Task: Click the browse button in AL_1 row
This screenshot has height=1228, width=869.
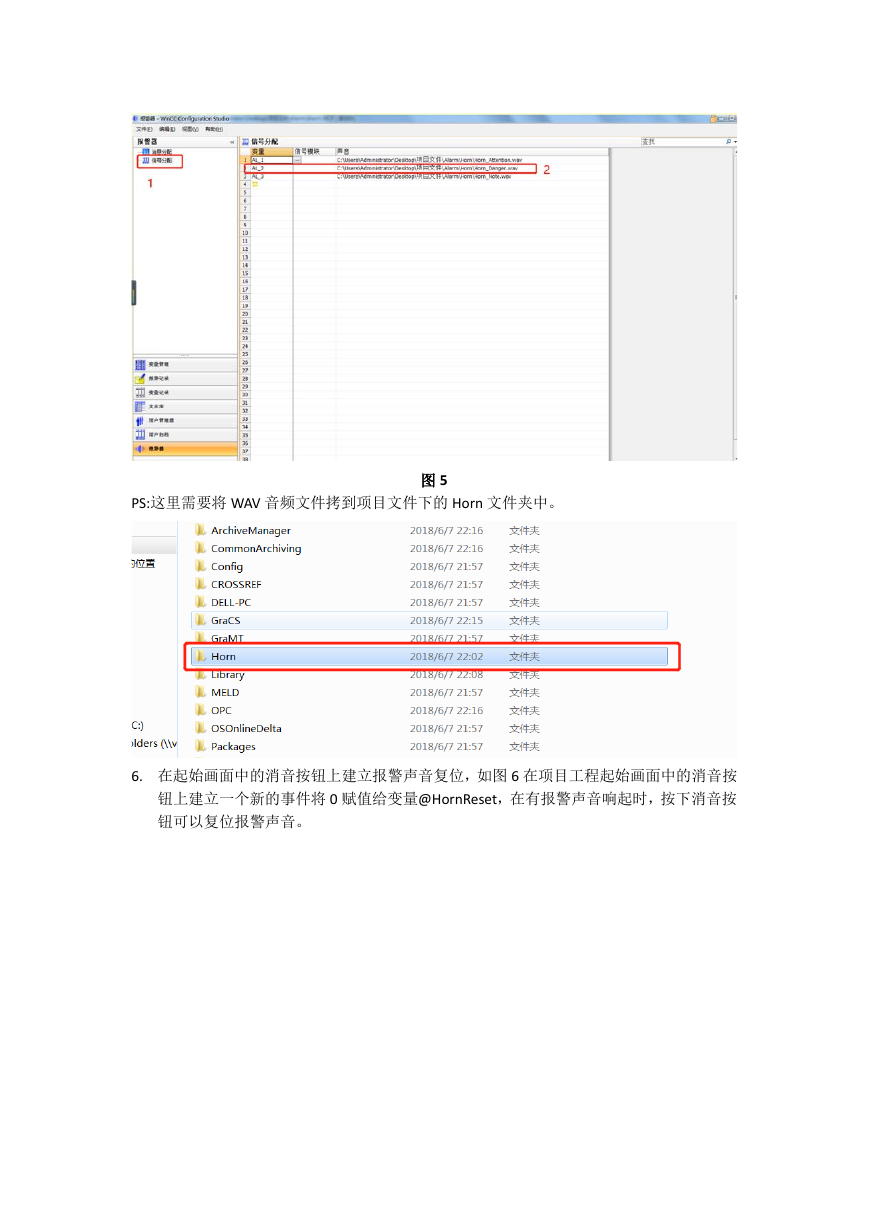Action: pos(297,160)
